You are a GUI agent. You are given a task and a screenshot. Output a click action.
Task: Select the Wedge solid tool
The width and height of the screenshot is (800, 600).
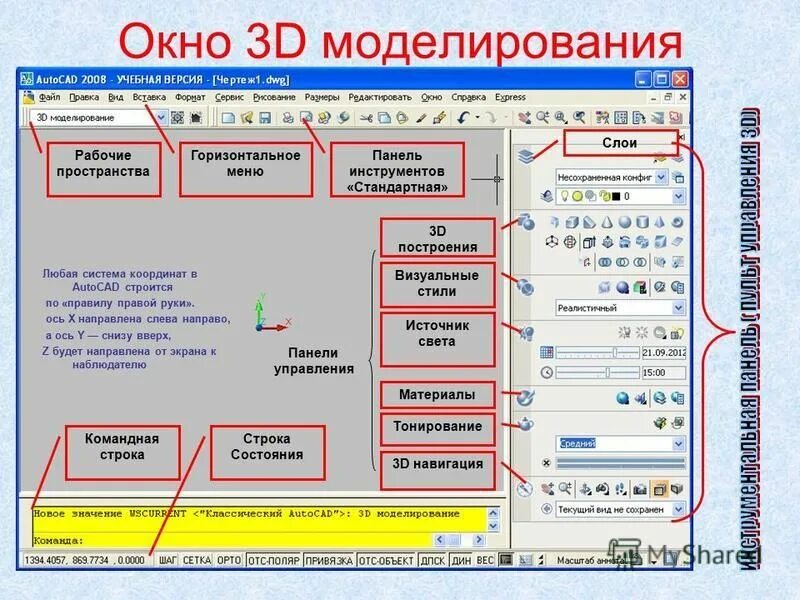tap(589, 222)
